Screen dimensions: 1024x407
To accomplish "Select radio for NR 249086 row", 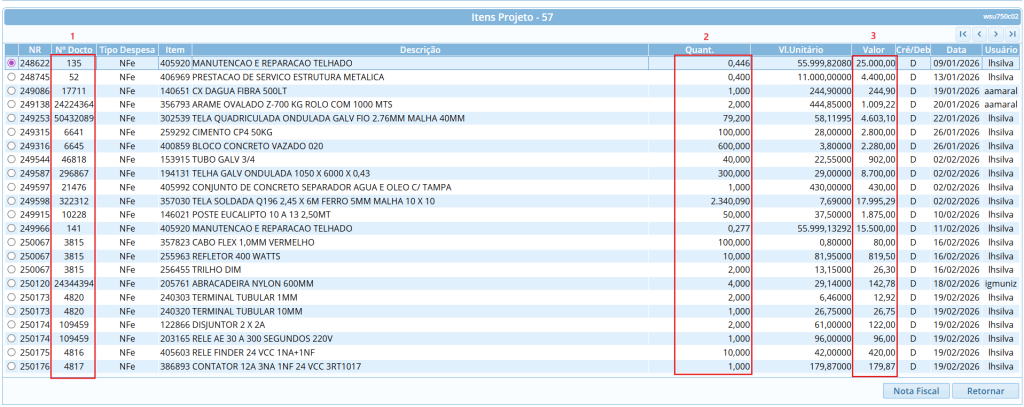I will pyautogui.click(x=11, y=90).
